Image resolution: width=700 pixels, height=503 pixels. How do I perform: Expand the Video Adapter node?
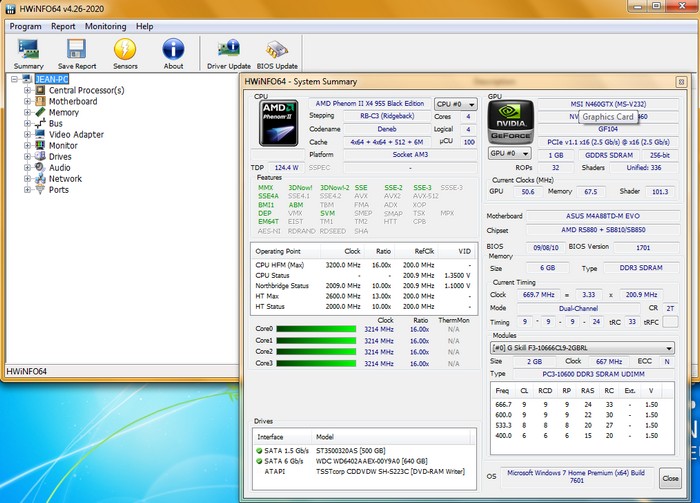click(x=27, y=134)
